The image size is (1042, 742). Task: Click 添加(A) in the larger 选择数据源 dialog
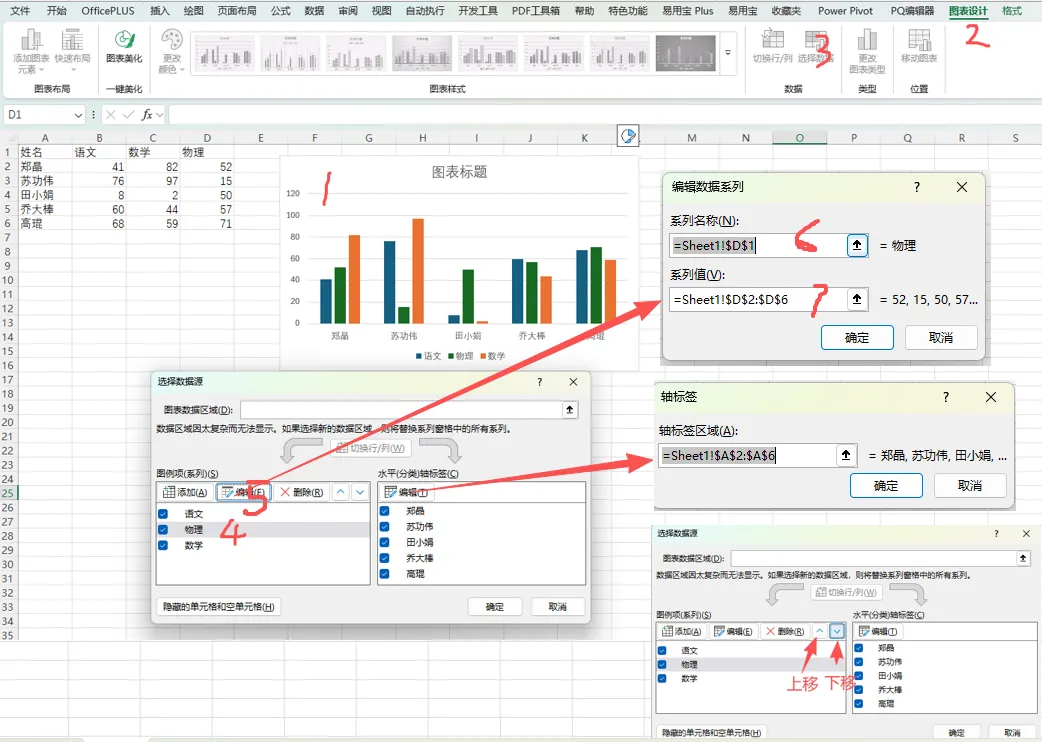point(185,492)
